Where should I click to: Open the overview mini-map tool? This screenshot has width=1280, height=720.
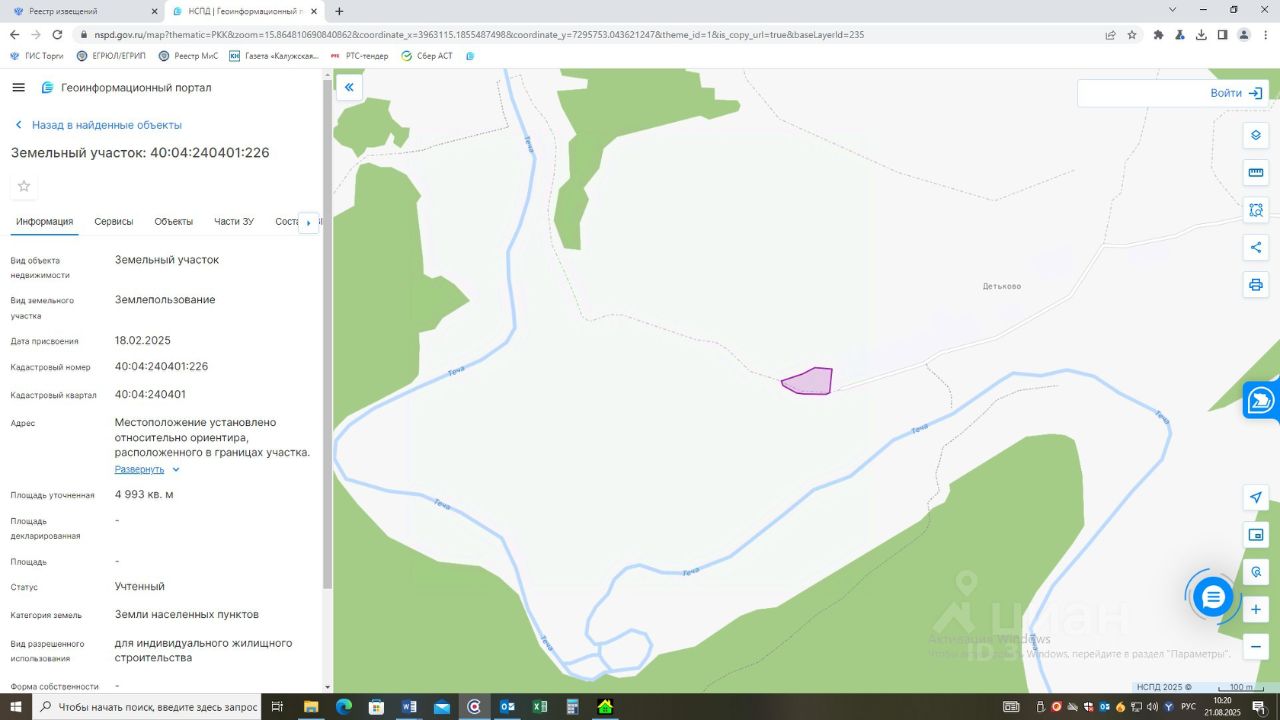(x=1256, y=535)
